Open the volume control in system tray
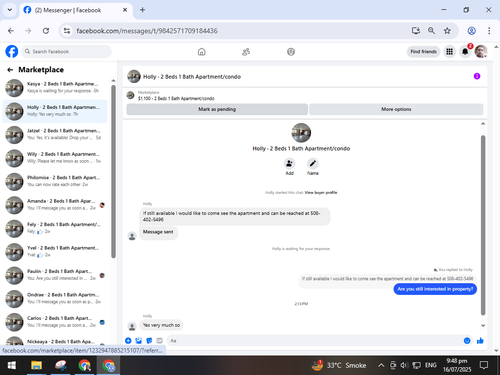The height and width of the screenshot is (375, 500). coord(404,365)
